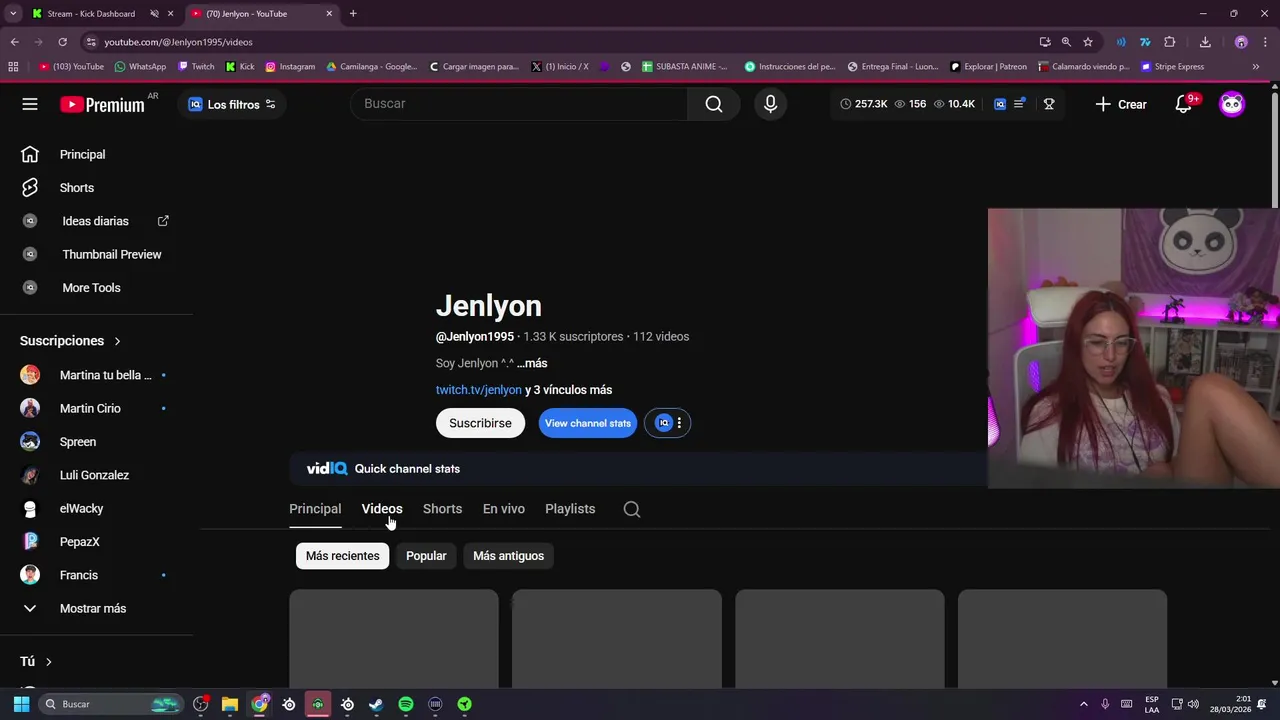Image resolution: width=1280 pixels, height=720 pixels.
Task: Open the YouTube hamburger guide menu
Action: pos(30,104)
